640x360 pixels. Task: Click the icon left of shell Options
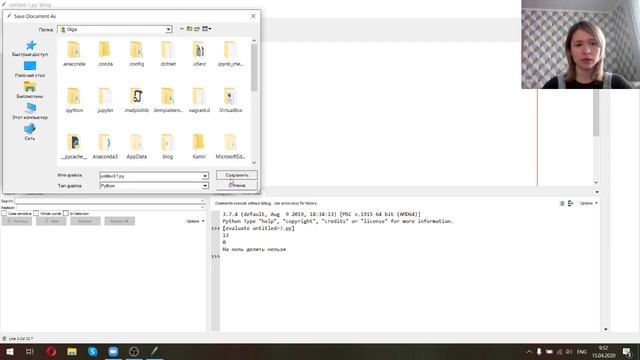tap(571, 203)
